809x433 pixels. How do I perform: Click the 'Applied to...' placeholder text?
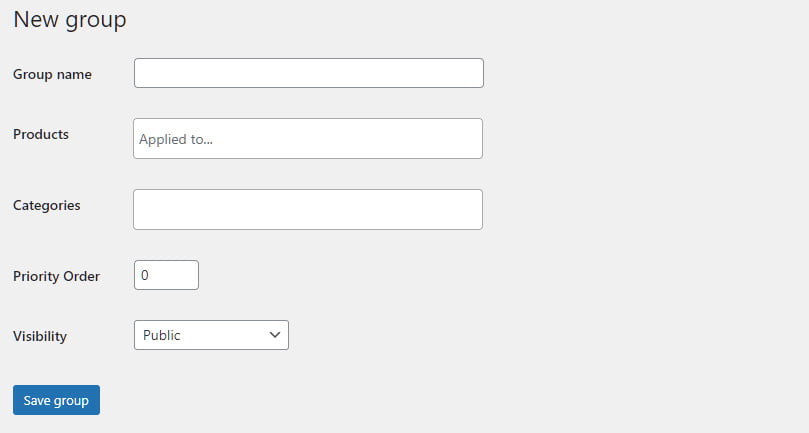click(x=175, y=139)
